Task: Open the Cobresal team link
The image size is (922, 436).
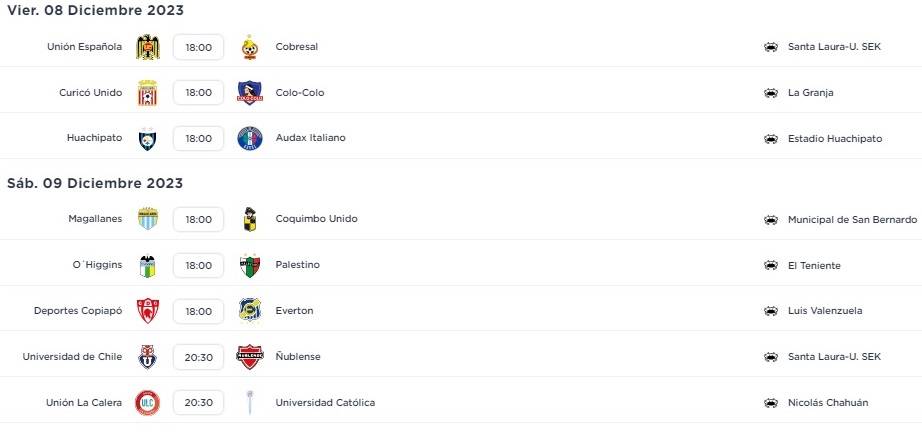Action: coord(297,47)
